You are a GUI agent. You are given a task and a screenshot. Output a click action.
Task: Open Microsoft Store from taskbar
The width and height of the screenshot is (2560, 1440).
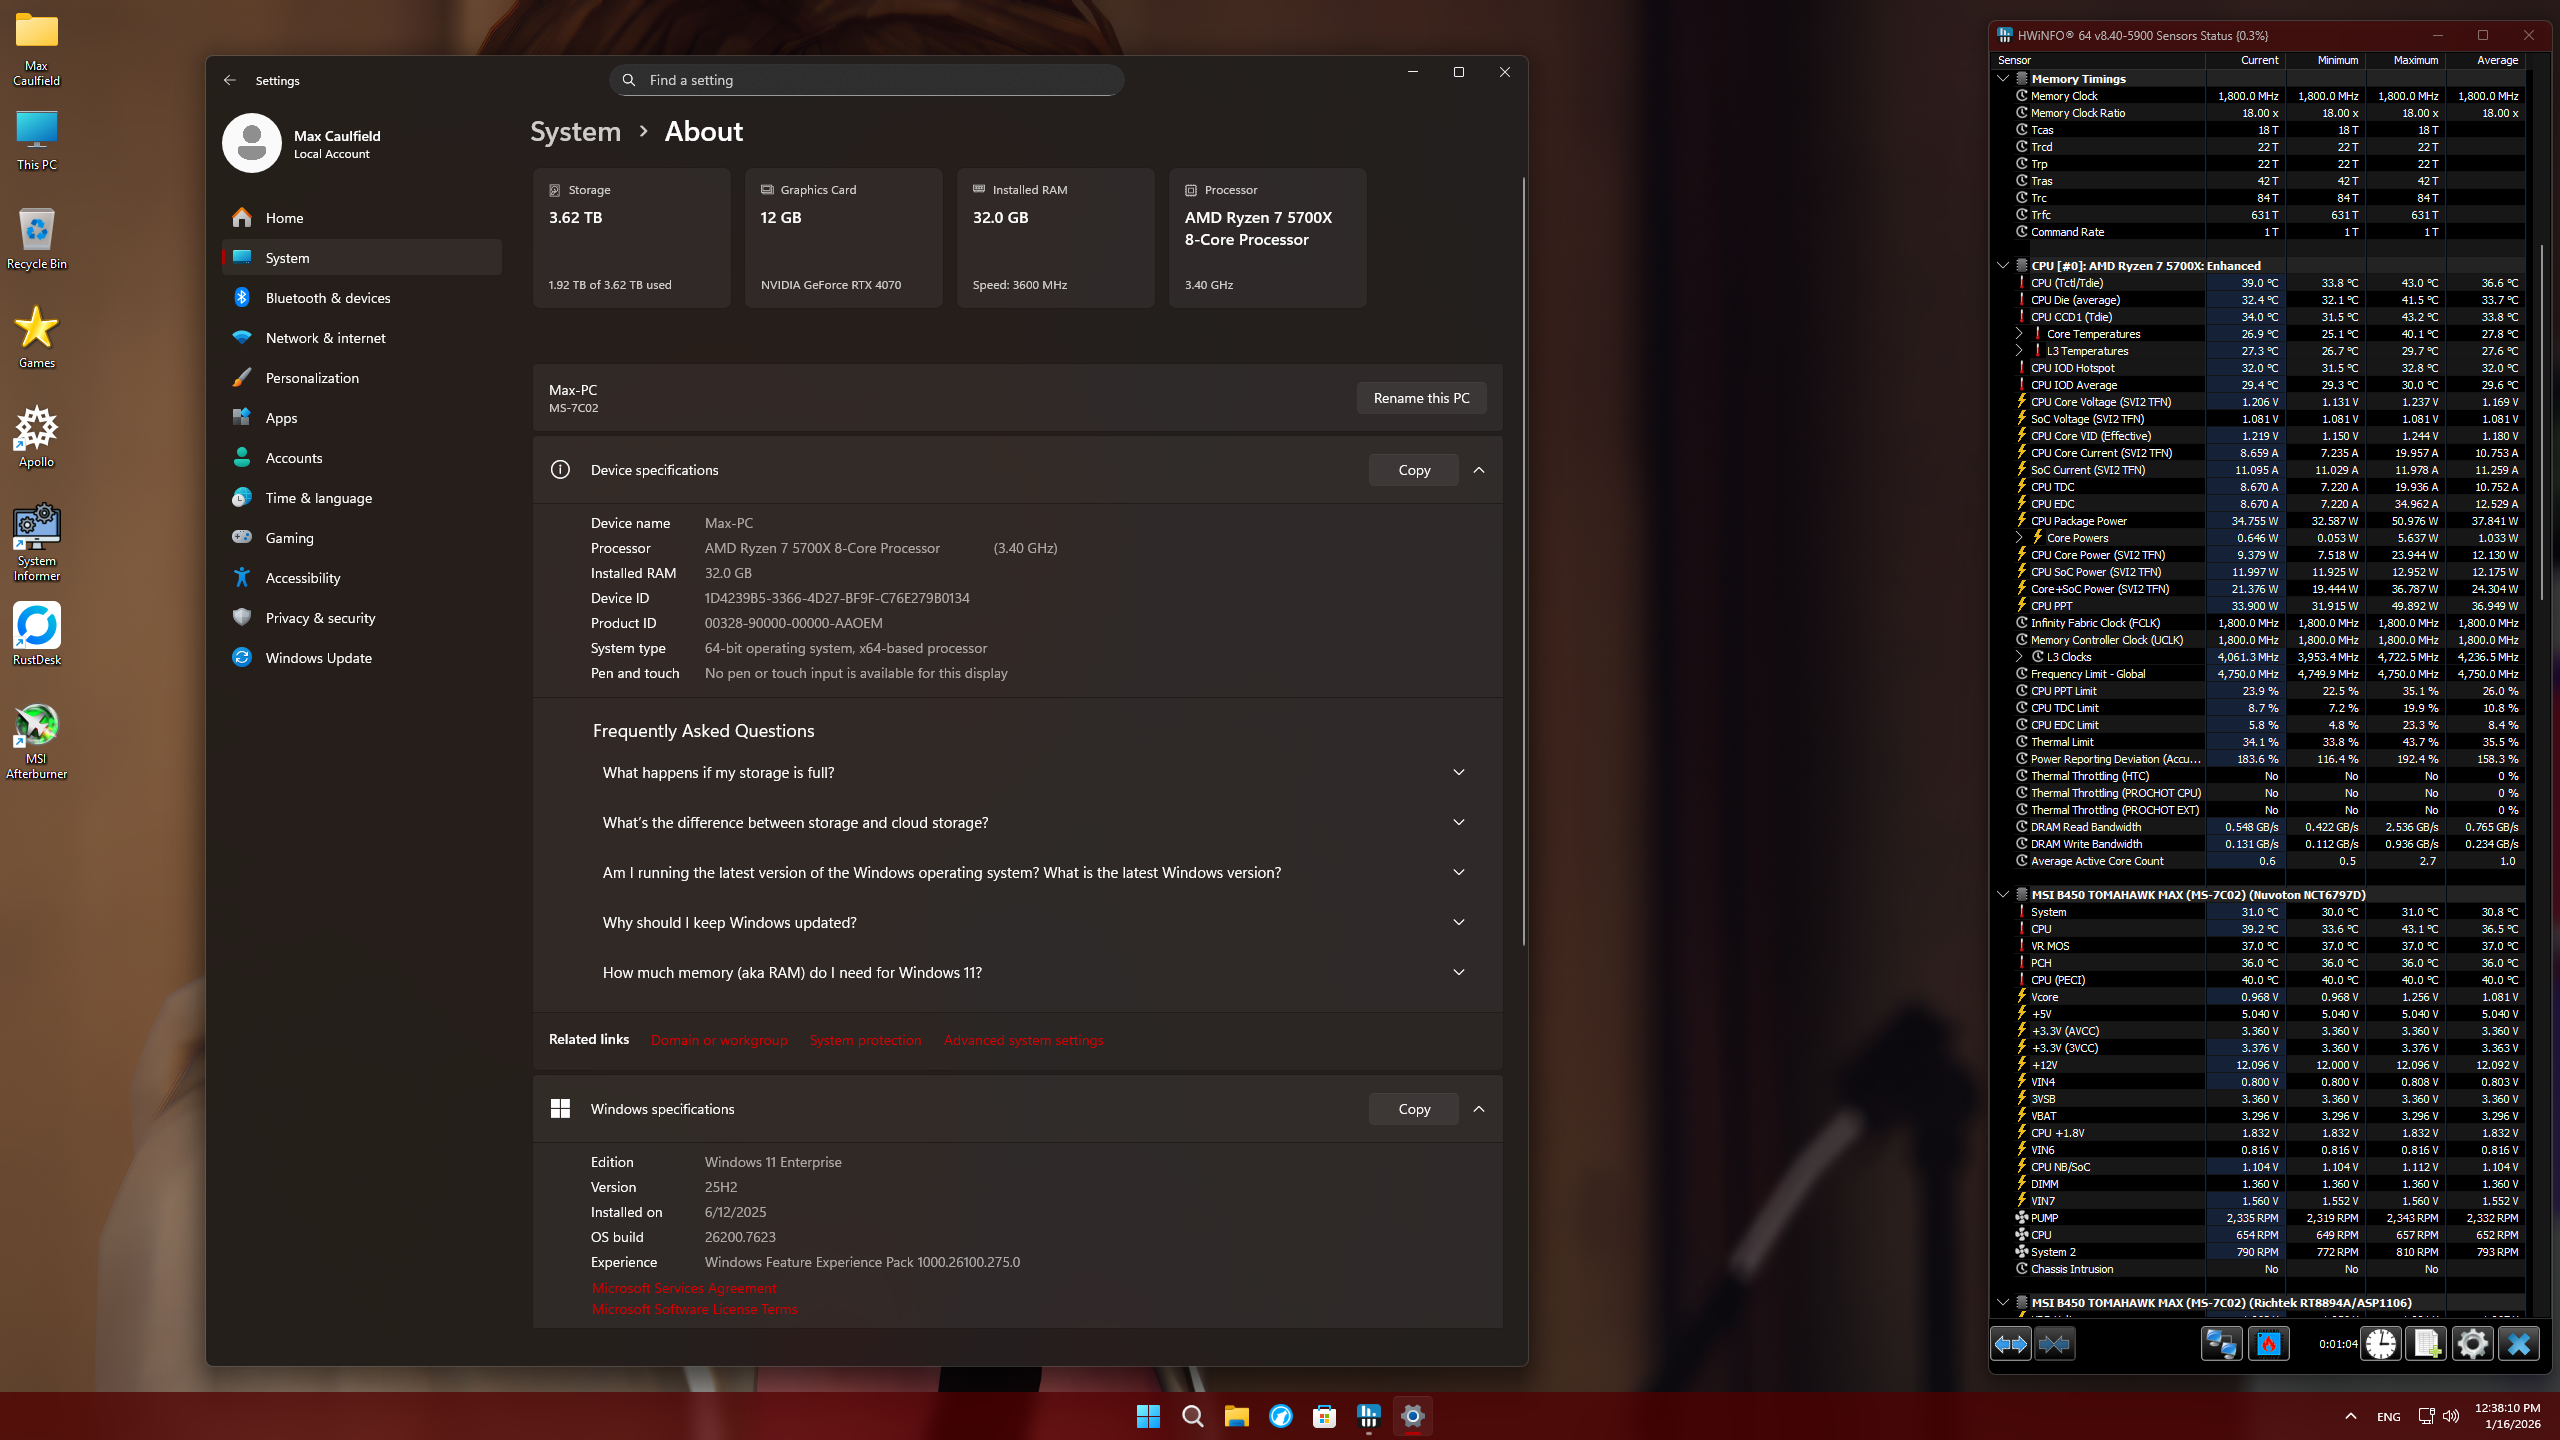click(1324, 1416)
